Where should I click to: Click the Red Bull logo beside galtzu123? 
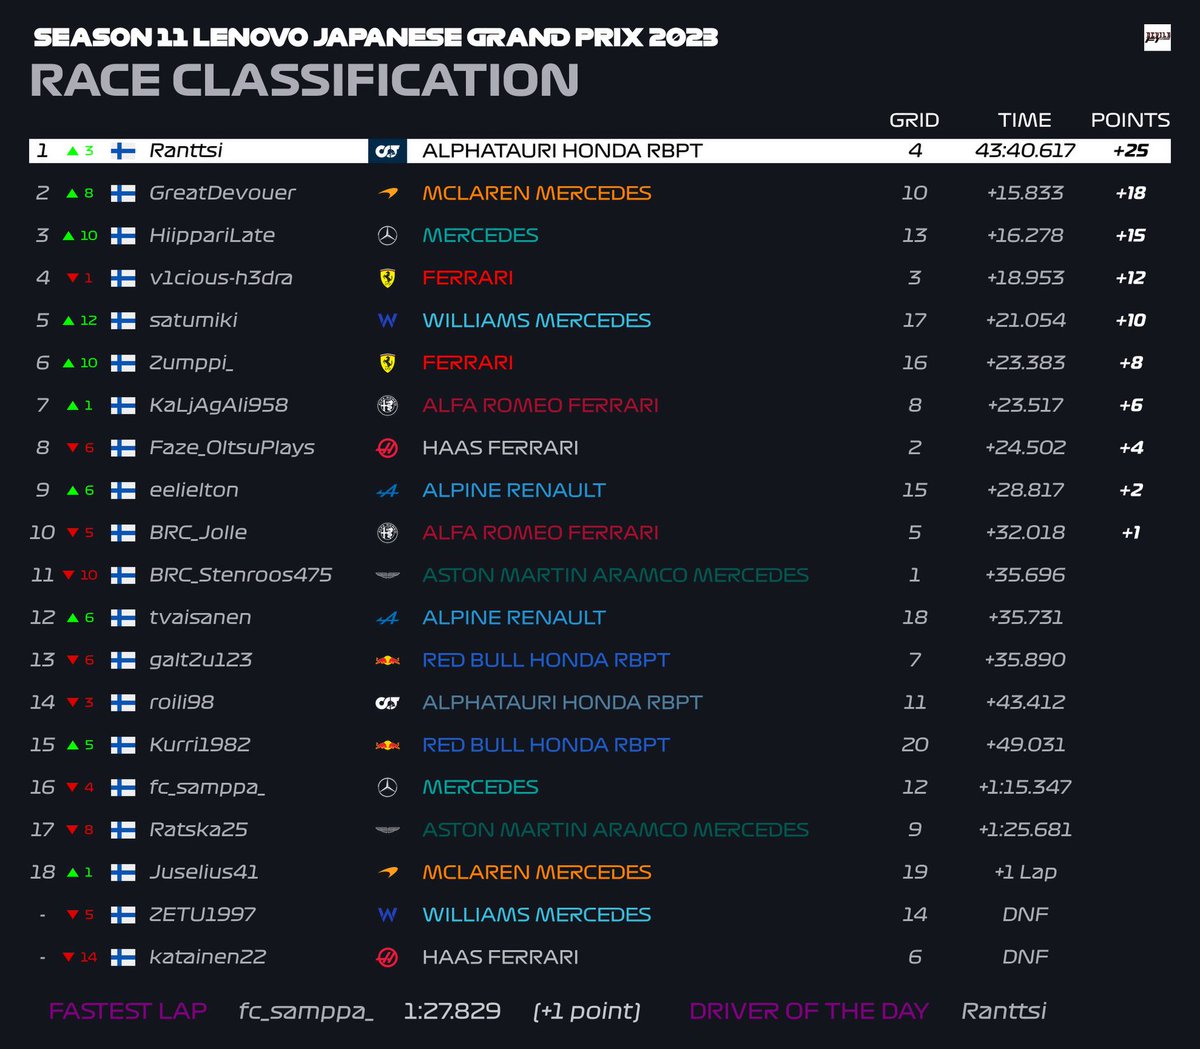pos(387,660)
